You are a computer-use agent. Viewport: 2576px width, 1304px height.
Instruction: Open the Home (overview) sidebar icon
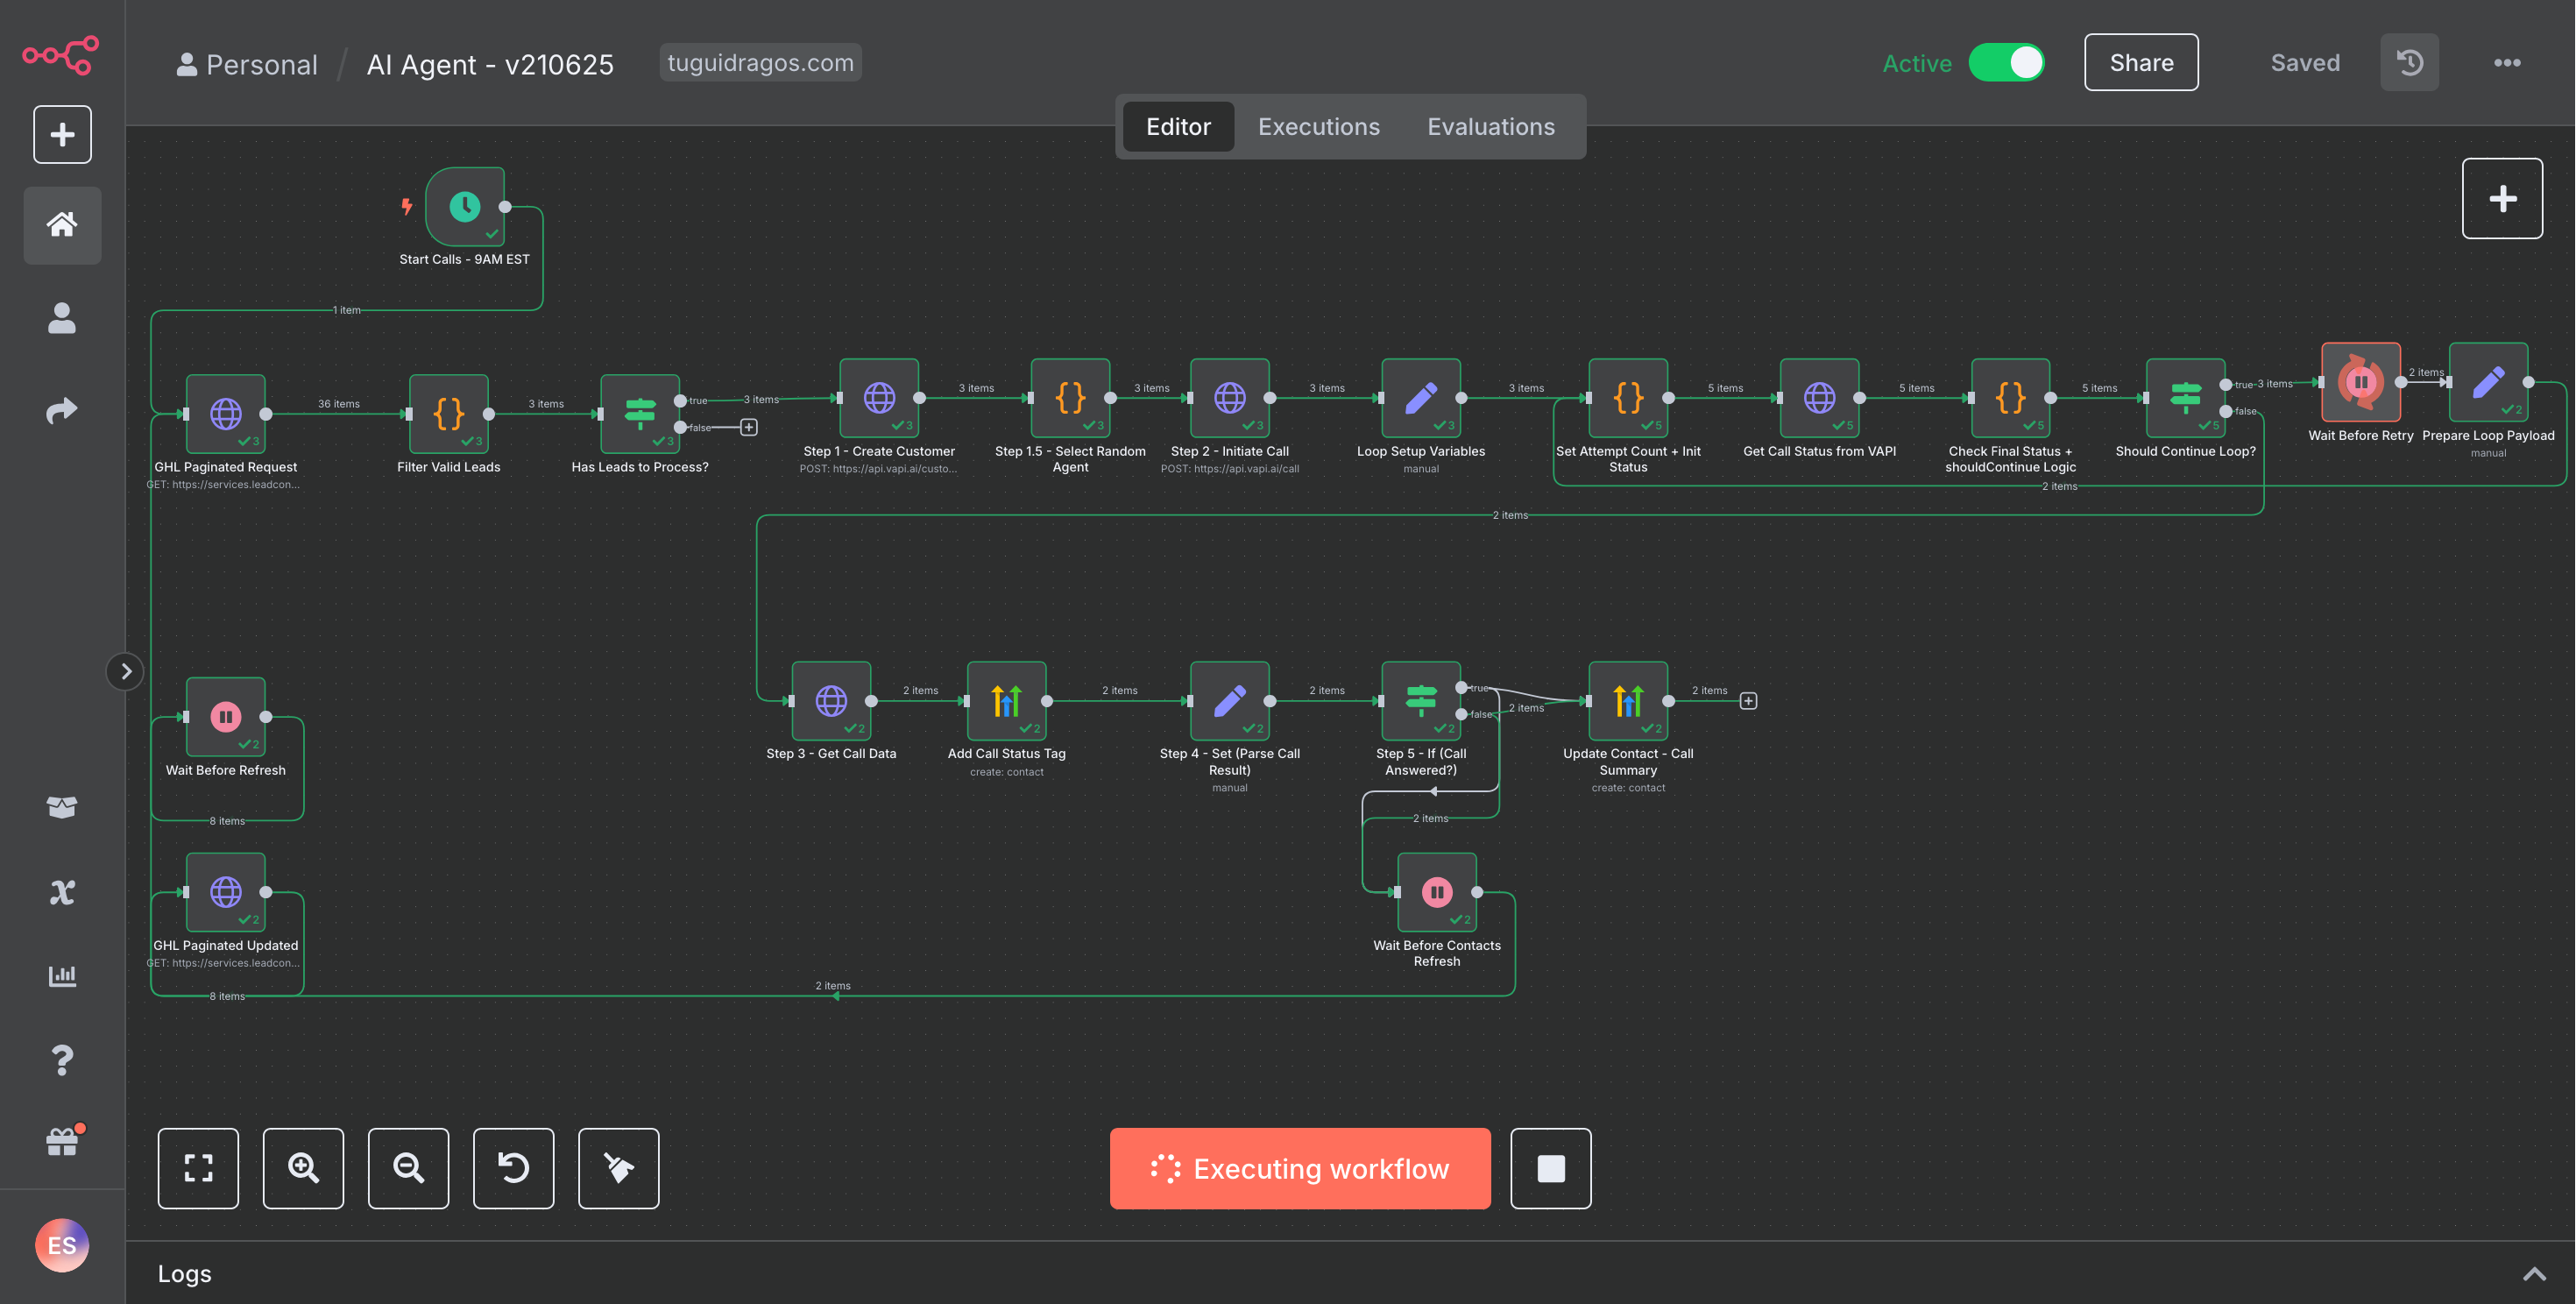62,224
